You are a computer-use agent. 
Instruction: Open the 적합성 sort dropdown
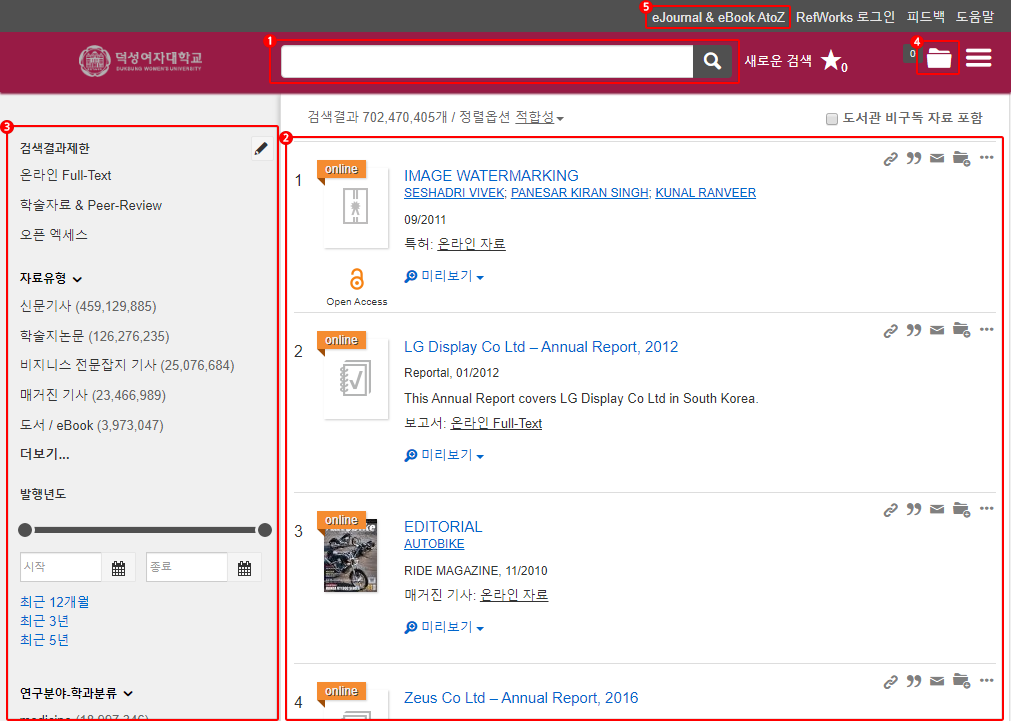pyautogui.click(x=539, y=118)
